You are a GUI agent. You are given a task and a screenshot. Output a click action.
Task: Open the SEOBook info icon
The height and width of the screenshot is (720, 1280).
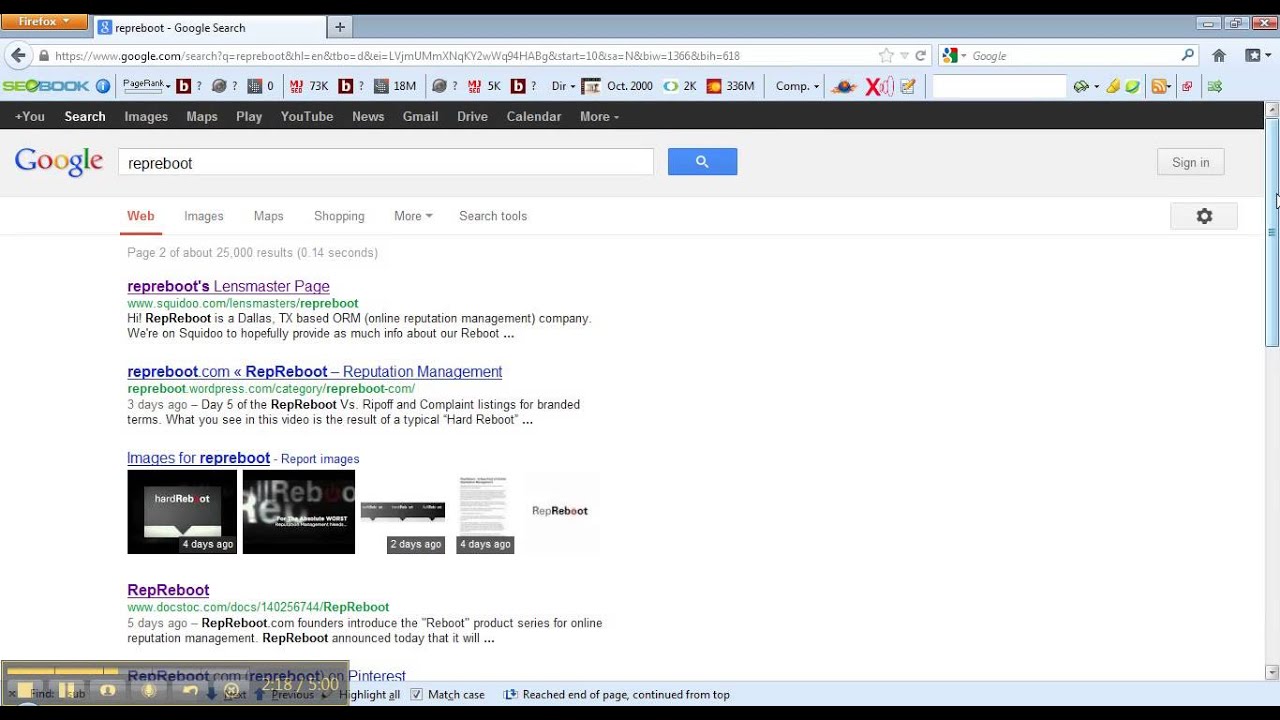102,86
